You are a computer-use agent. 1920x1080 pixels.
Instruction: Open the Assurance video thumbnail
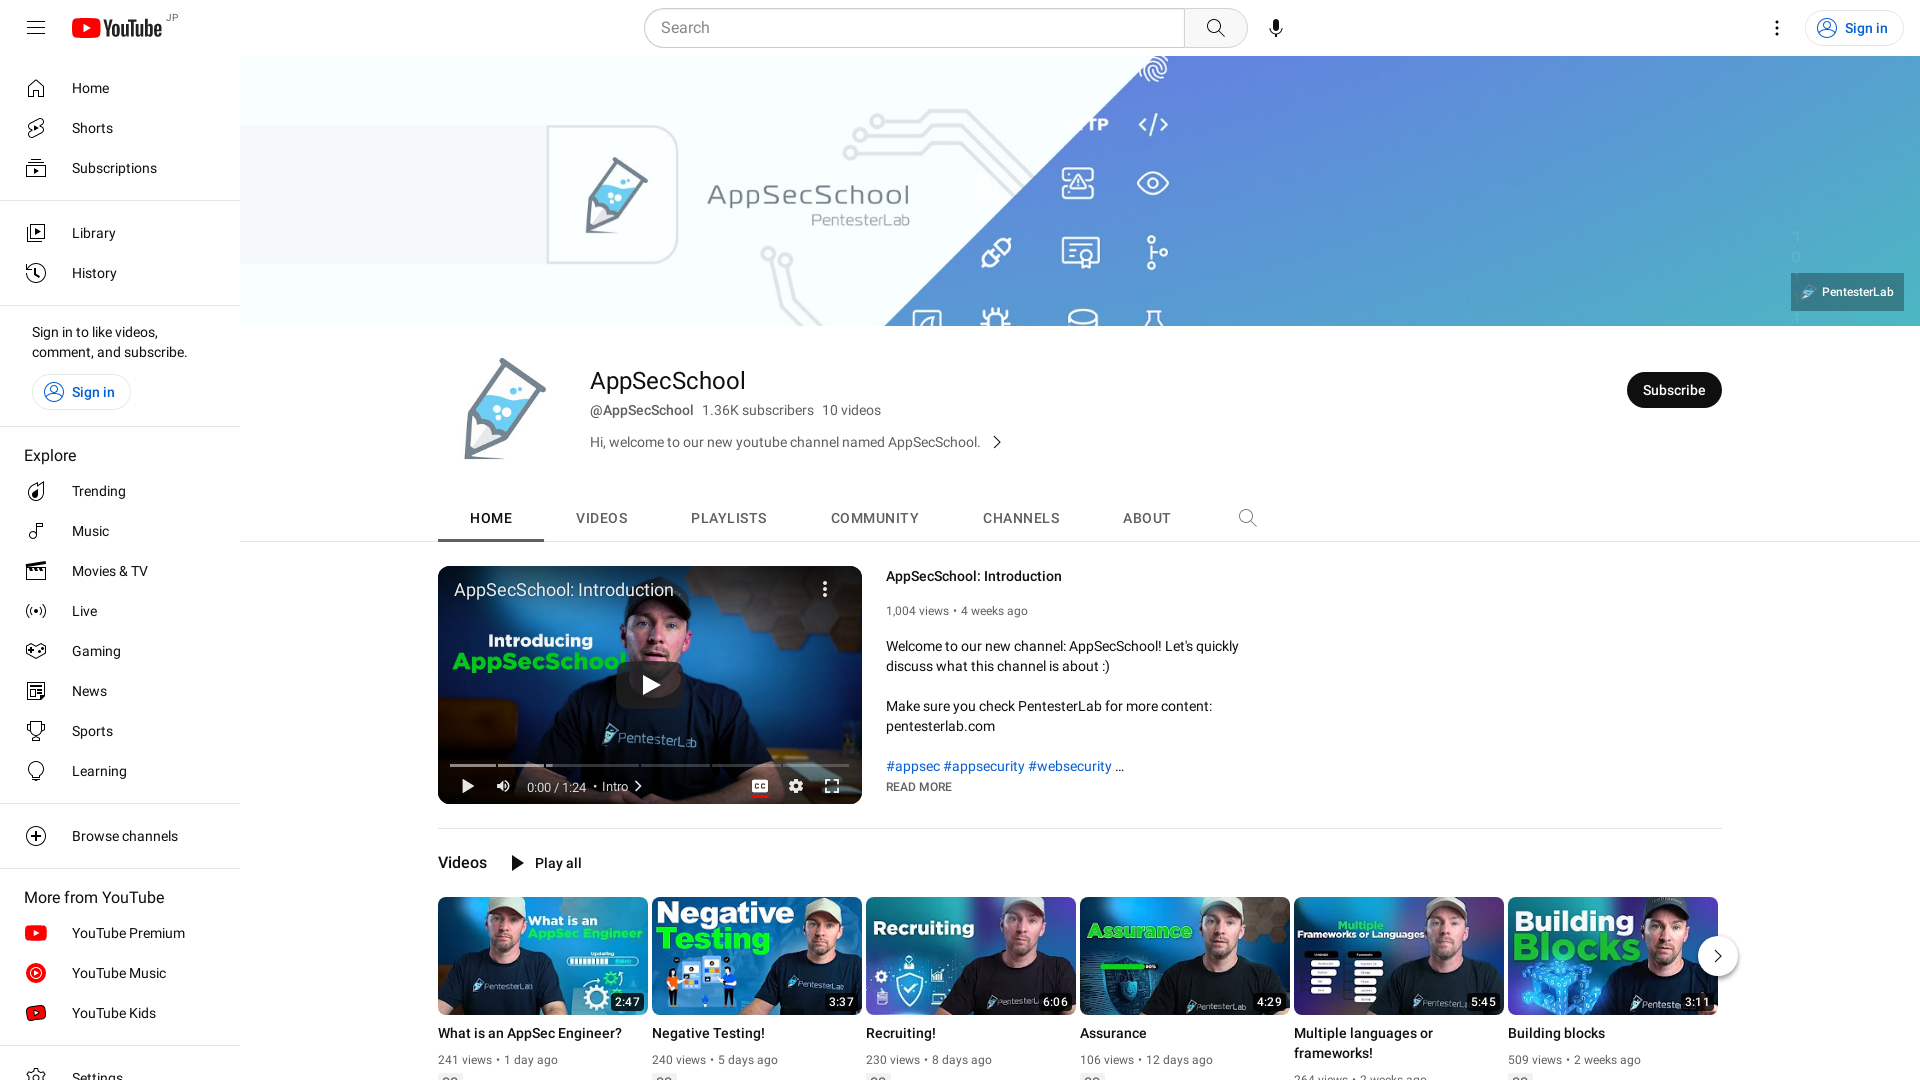(x=1185, y=956)
